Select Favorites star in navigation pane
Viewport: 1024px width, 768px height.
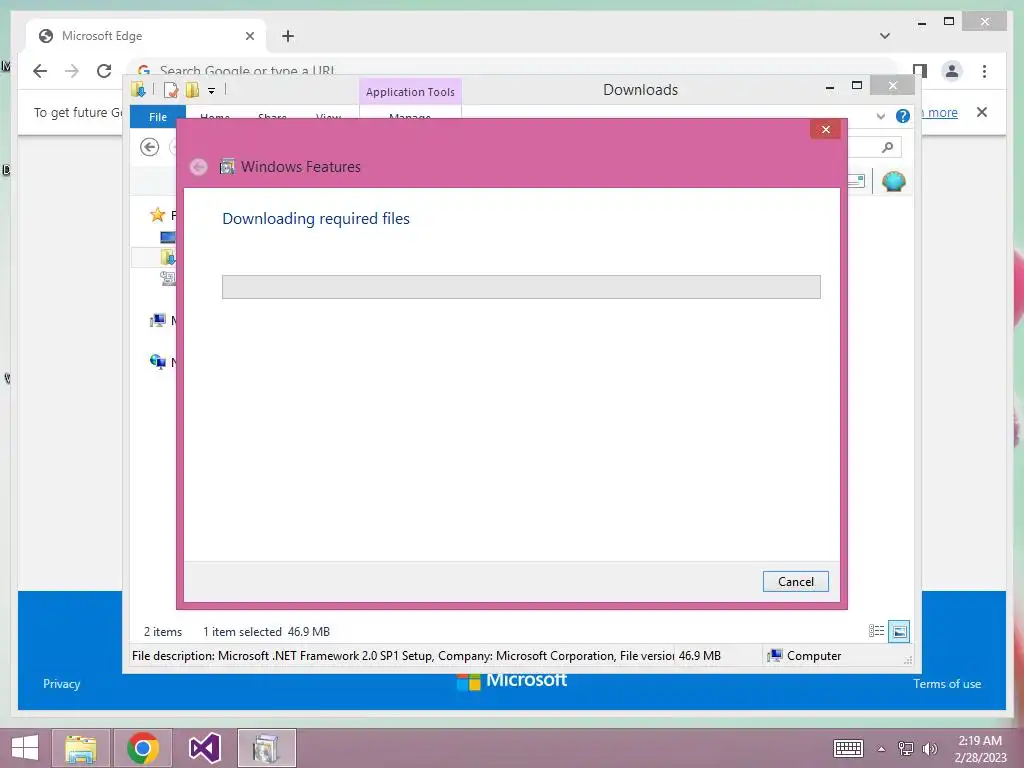point(157,215)
